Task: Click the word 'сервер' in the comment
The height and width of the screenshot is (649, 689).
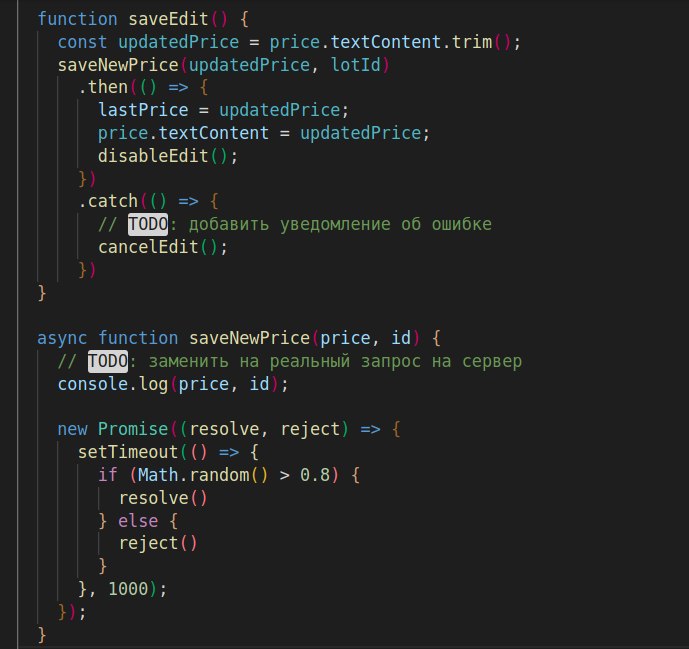Action: [x=492, y=361]
